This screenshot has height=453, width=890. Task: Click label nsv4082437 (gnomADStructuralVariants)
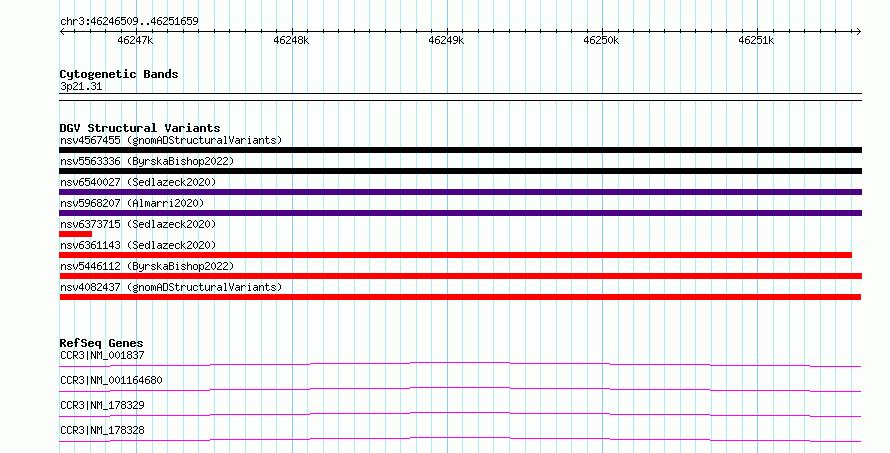(x=171, y=287)
